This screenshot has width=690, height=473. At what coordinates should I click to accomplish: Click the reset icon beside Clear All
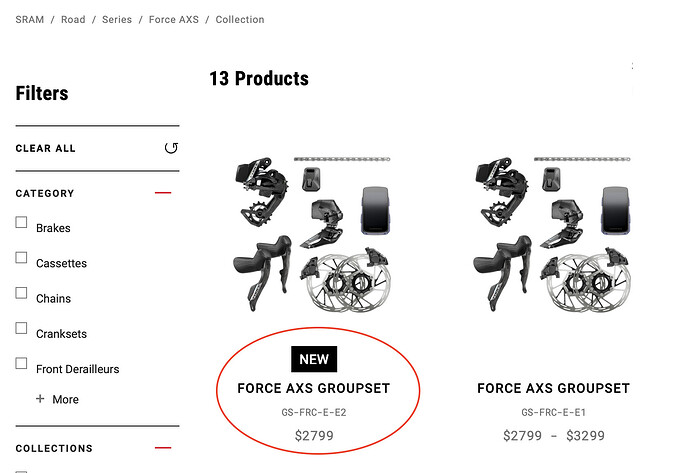(171, 148)
